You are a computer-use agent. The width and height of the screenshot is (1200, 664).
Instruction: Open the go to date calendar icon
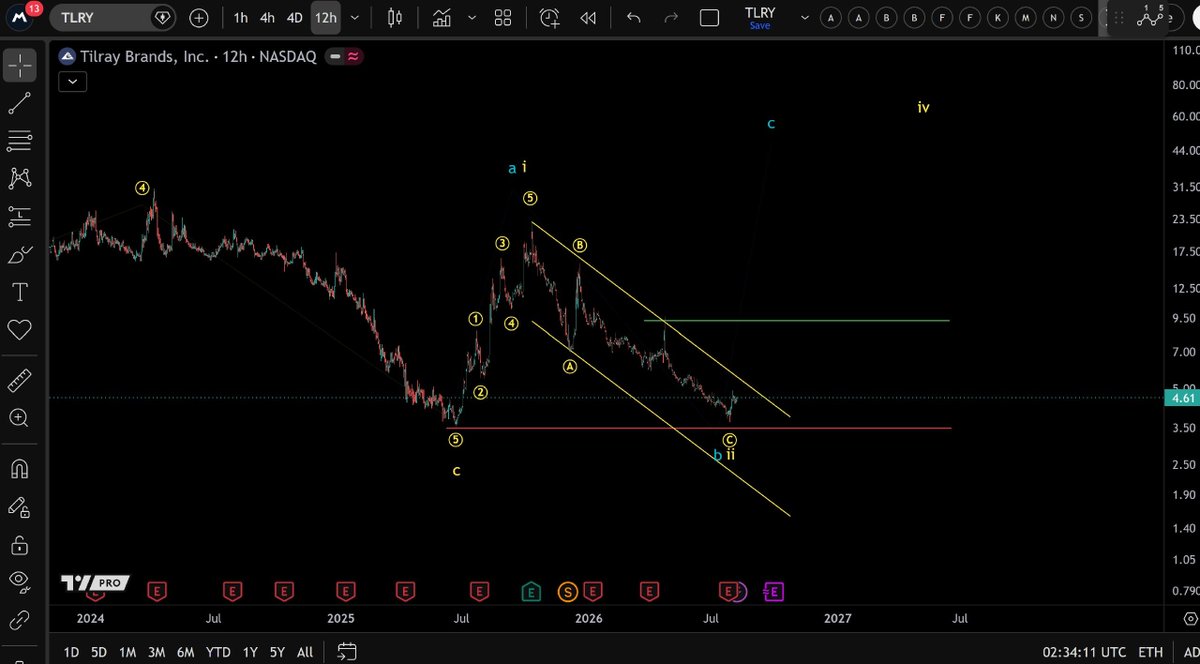(346, 652)
